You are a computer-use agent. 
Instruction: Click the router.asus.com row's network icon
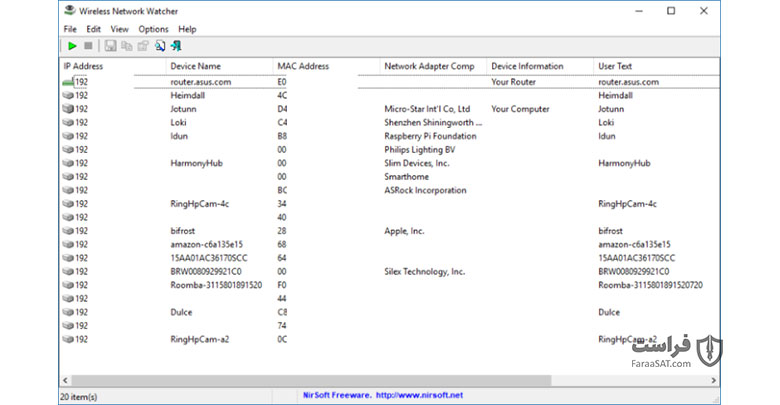coord(68,82)
